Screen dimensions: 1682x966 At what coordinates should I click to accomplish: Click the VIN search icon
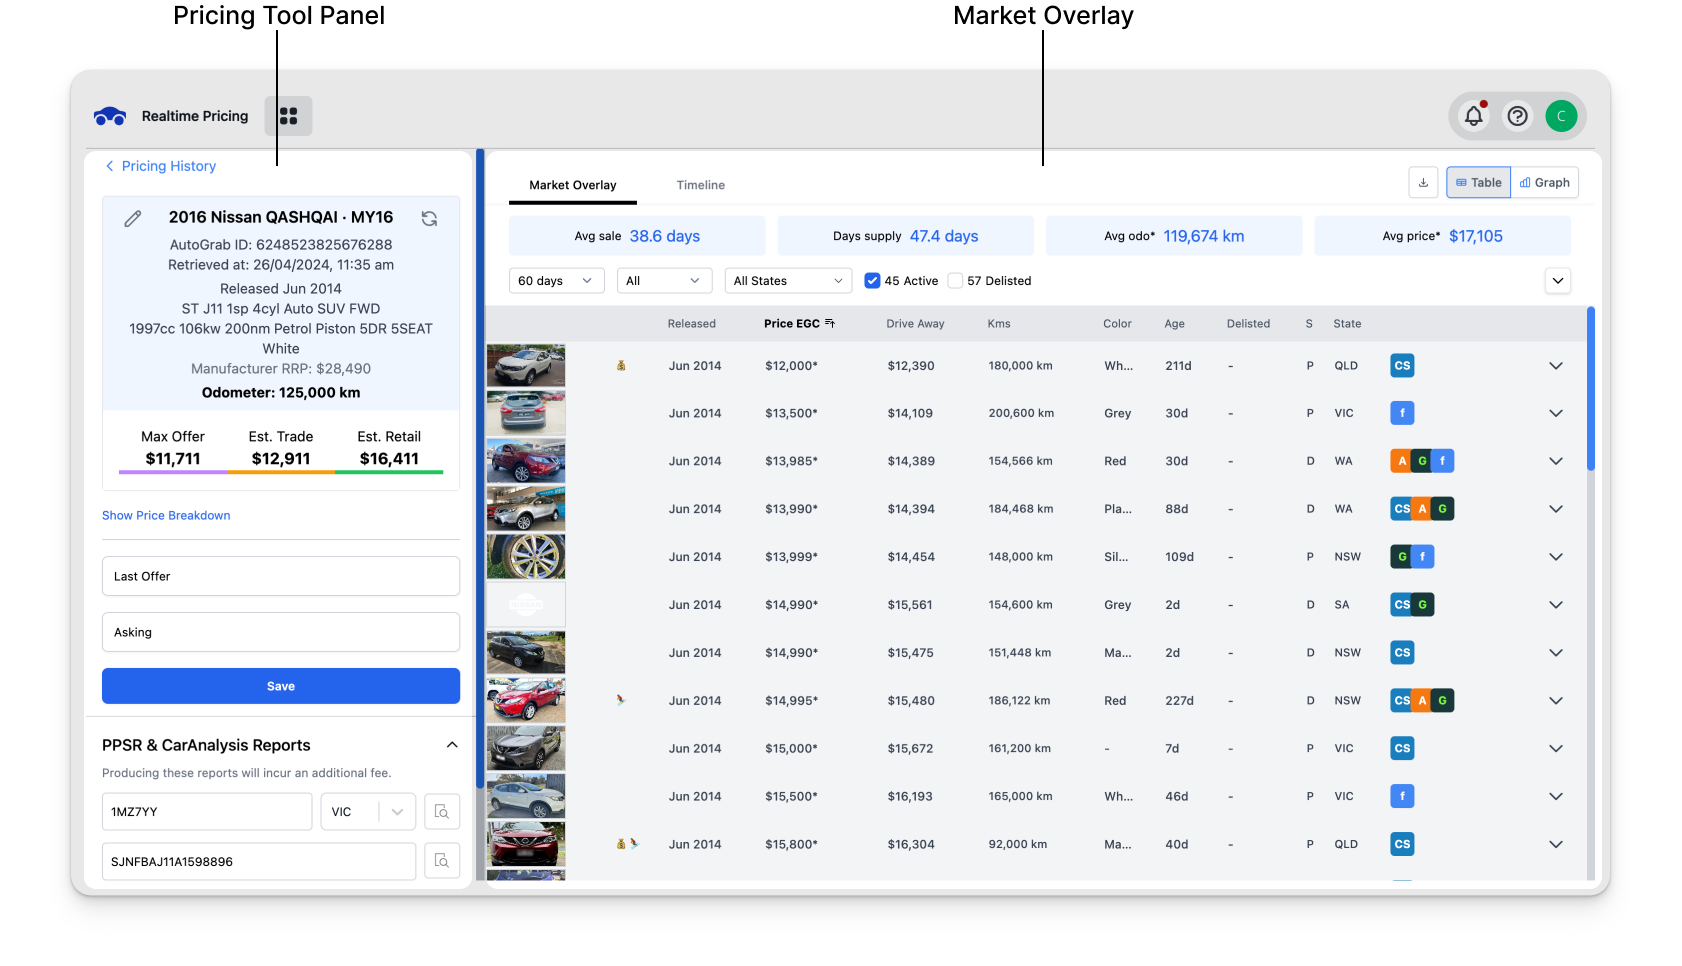tap(442, 861)
